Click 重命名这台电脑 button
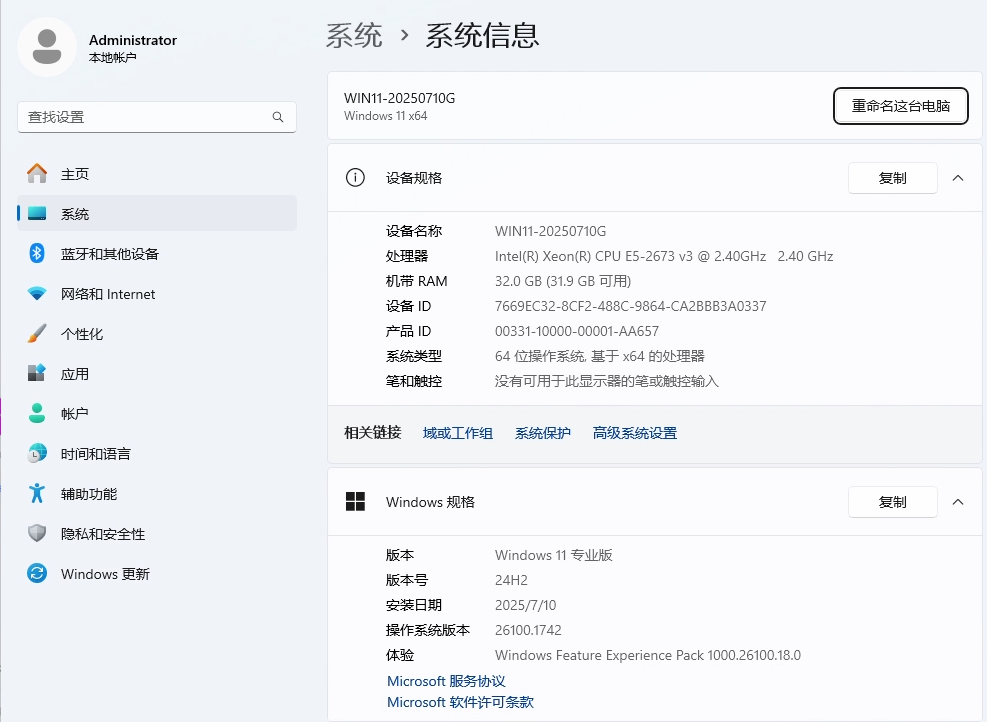The image size is (987, 722). pos(901,106)
